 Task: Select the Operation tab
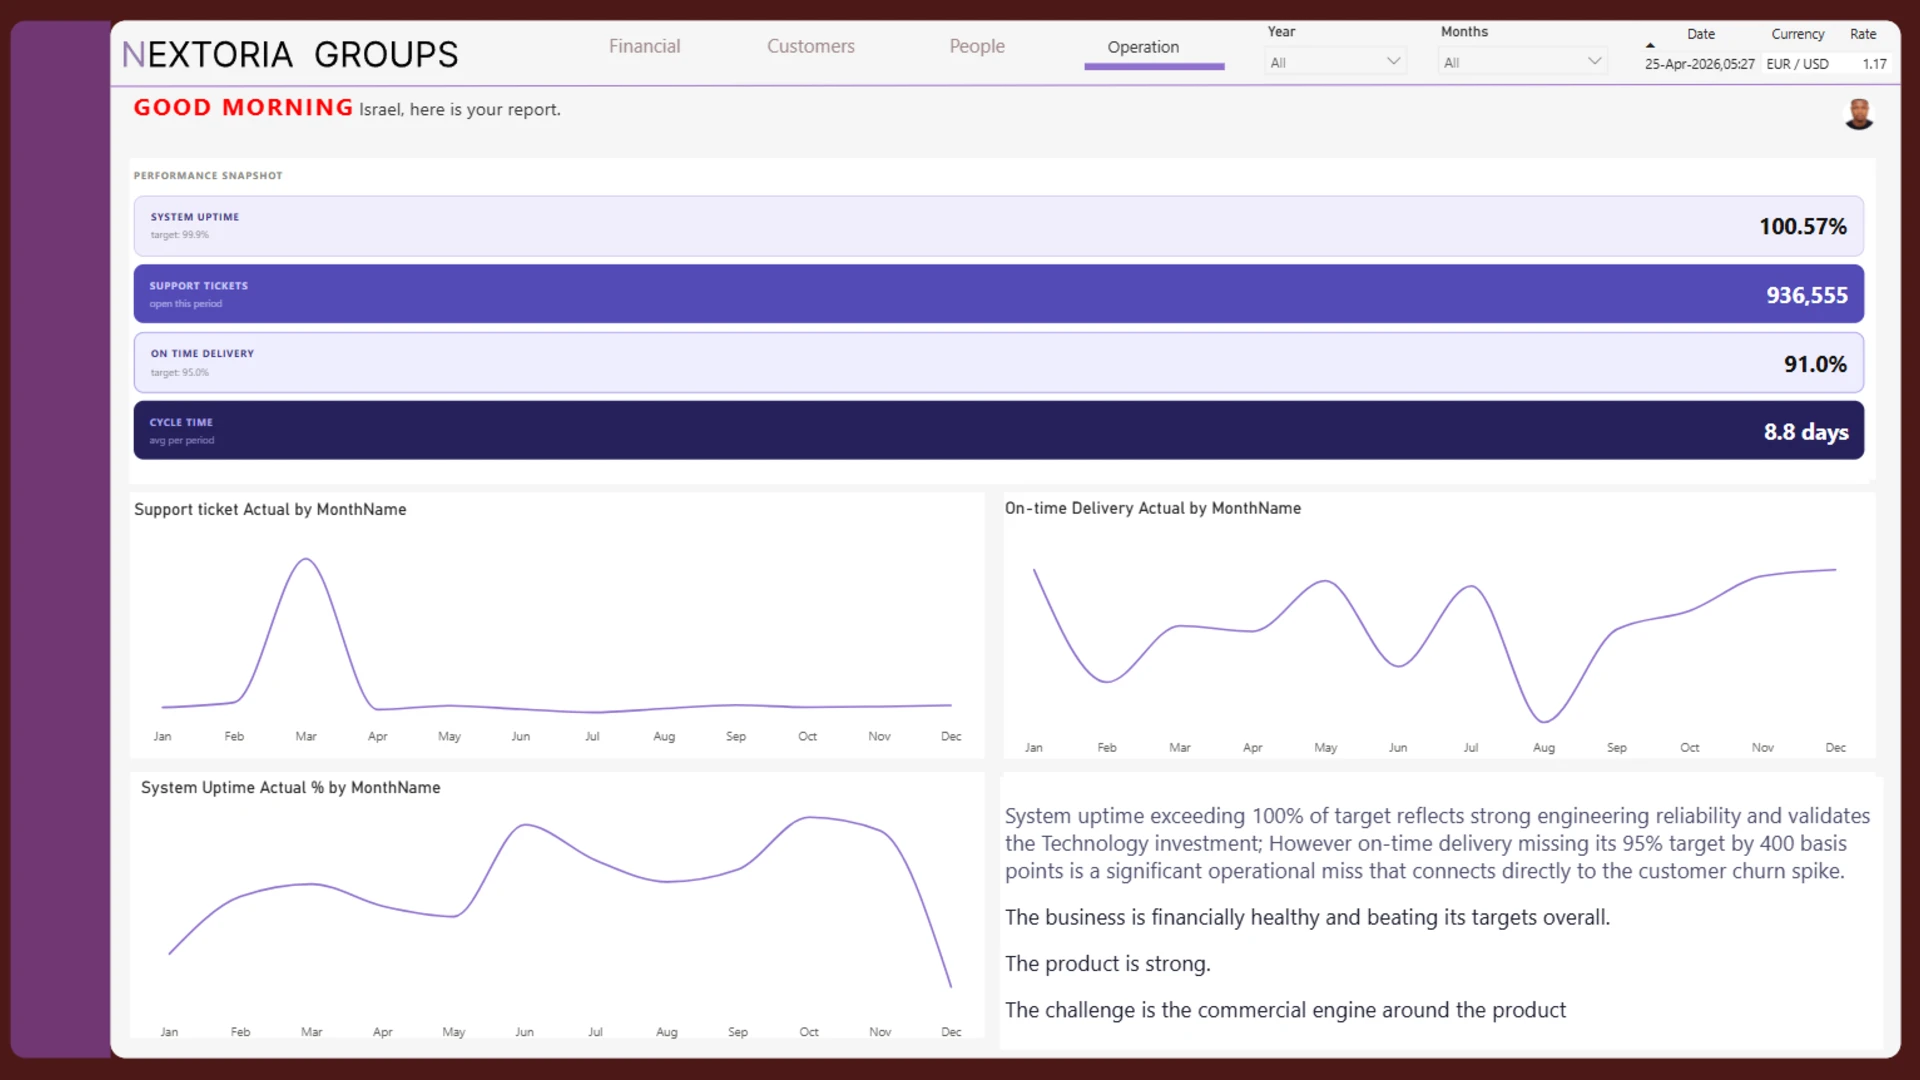(x=1143, y=47)
